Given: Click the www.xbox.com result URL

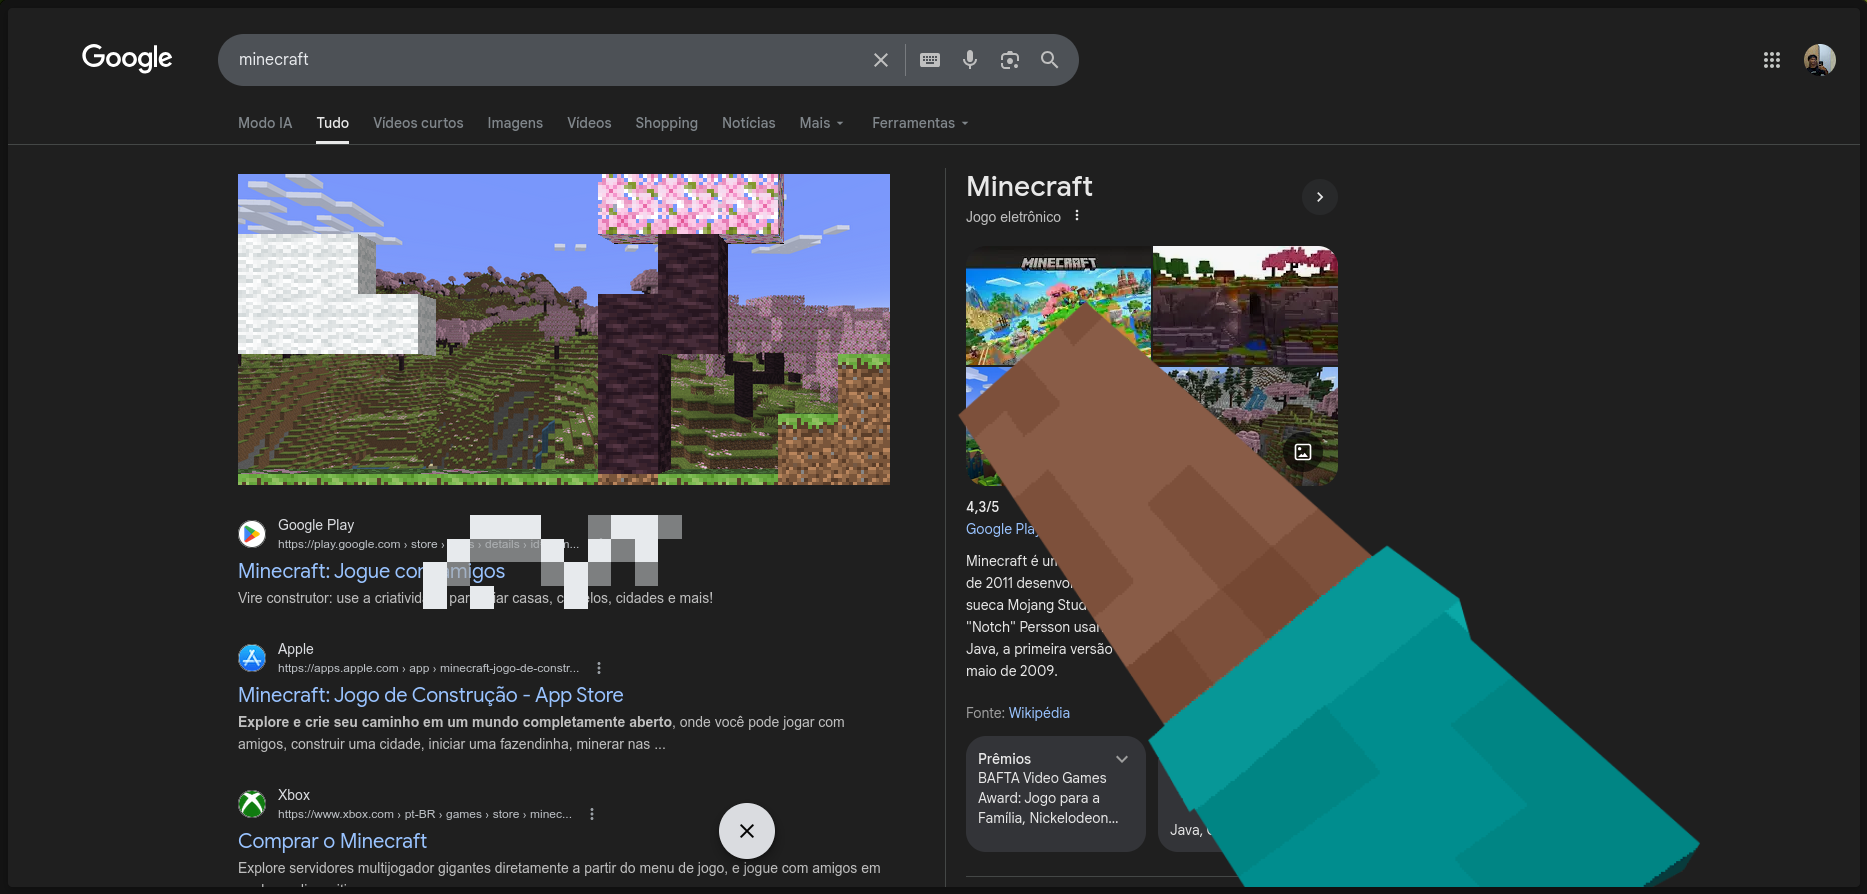Looking at the screenshot, I should click(x=425, y=814).
